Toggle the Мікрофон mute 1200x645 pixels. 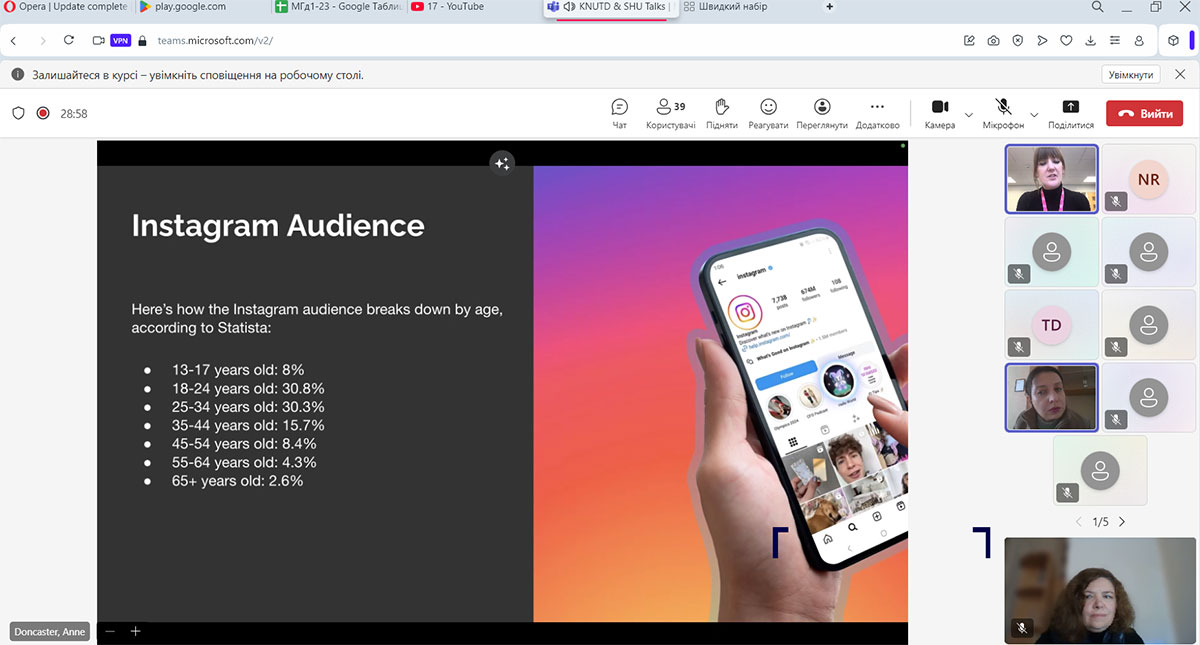pyautogui.click(x=1003, y=113)
